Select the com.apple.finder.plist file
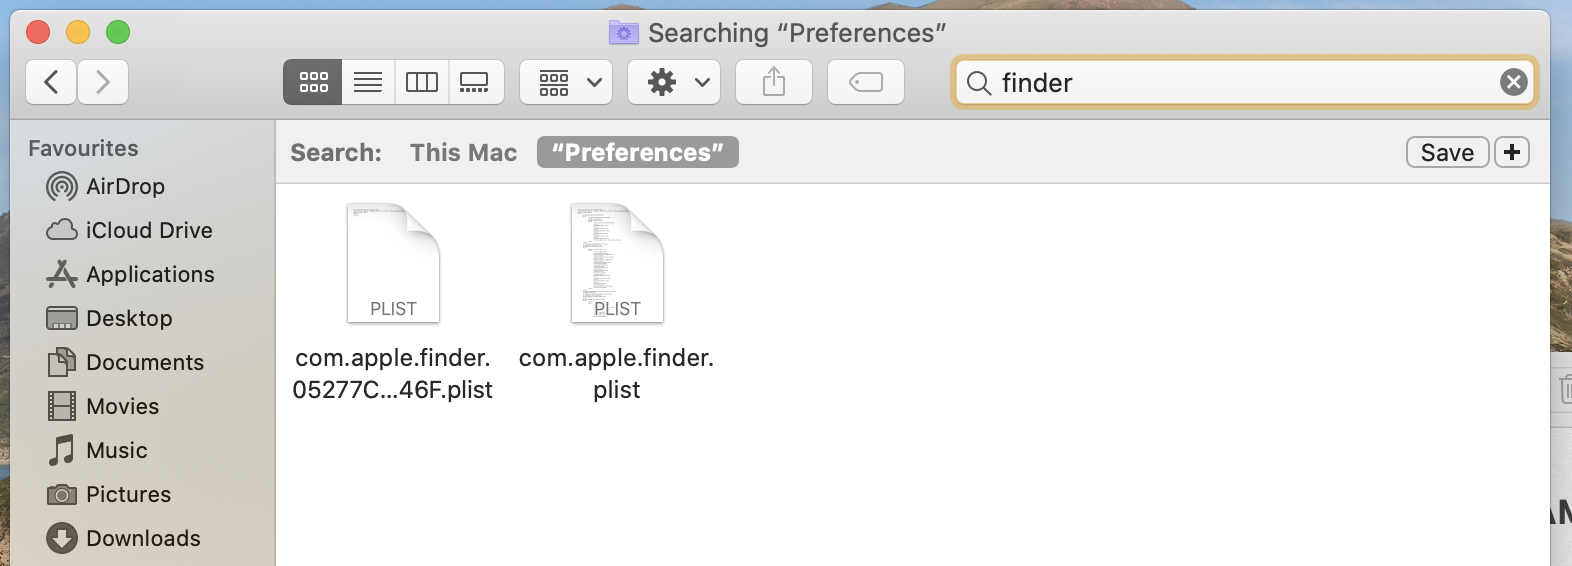Viewport: 1572px width, 566px height. [x=617, y=265]
